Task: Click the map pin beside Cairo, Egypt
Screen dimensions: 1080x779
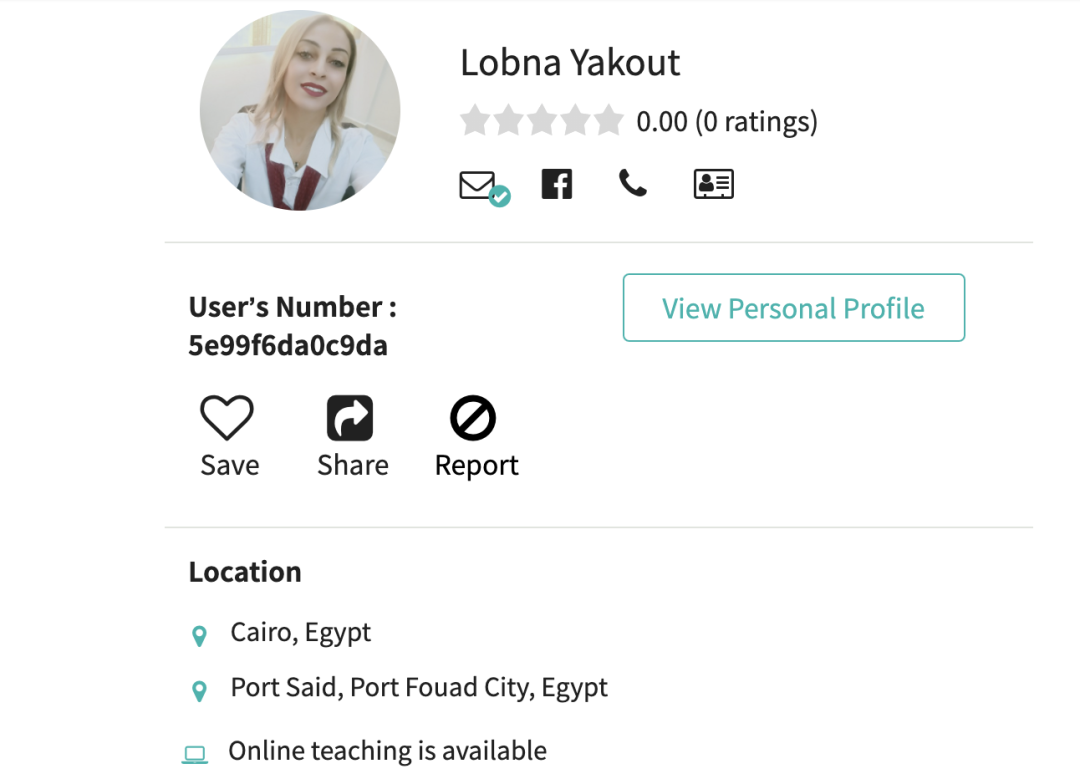Action: point(199,635)
